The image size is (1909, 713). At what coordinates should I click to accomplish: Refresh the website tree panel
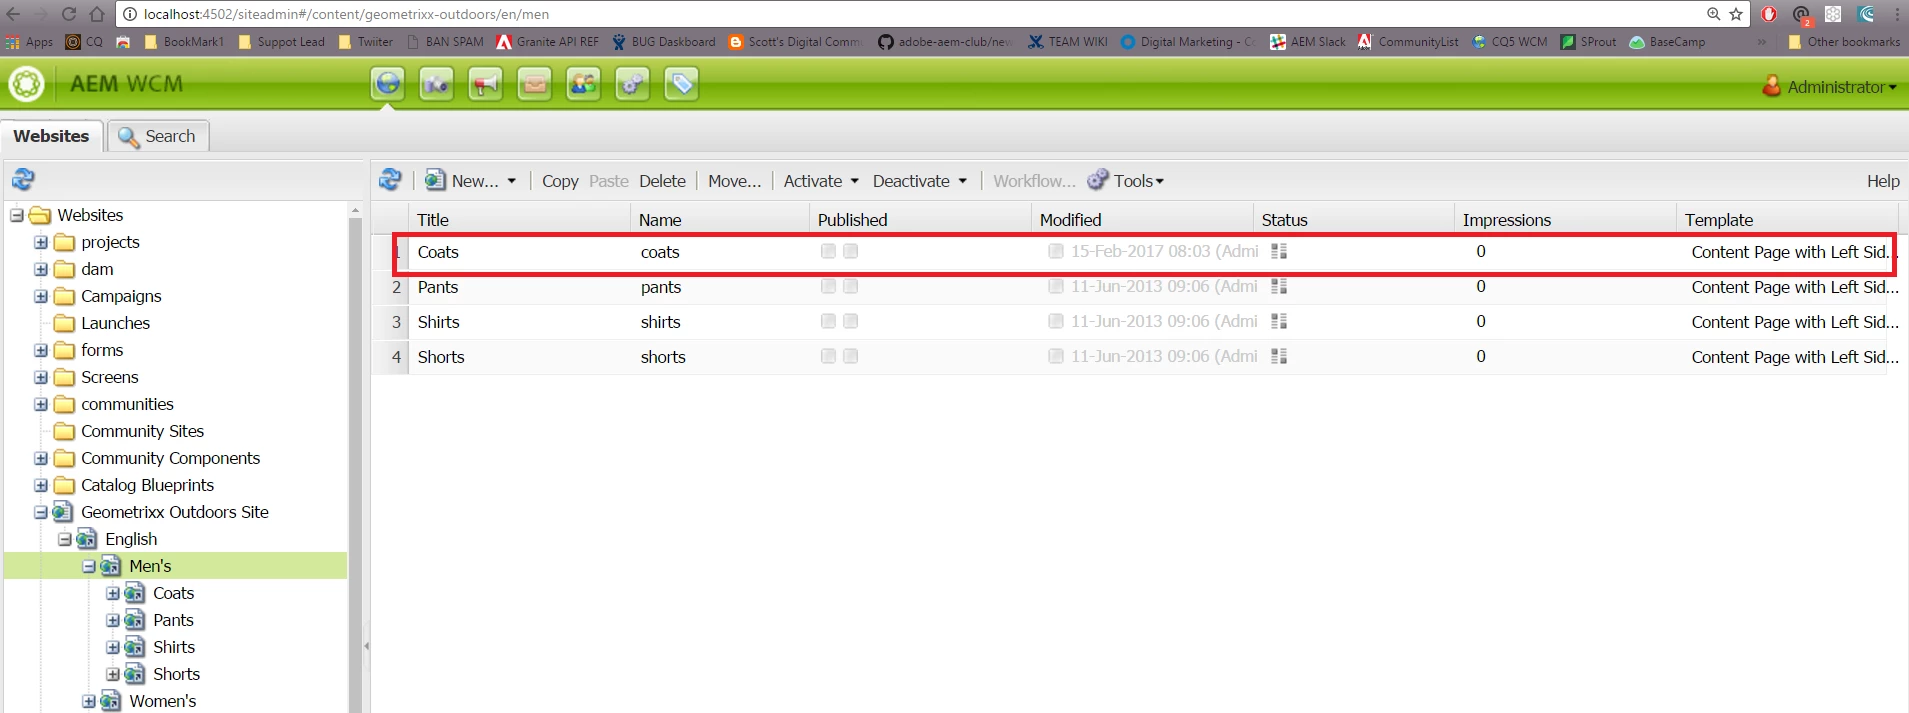(23, 180)
